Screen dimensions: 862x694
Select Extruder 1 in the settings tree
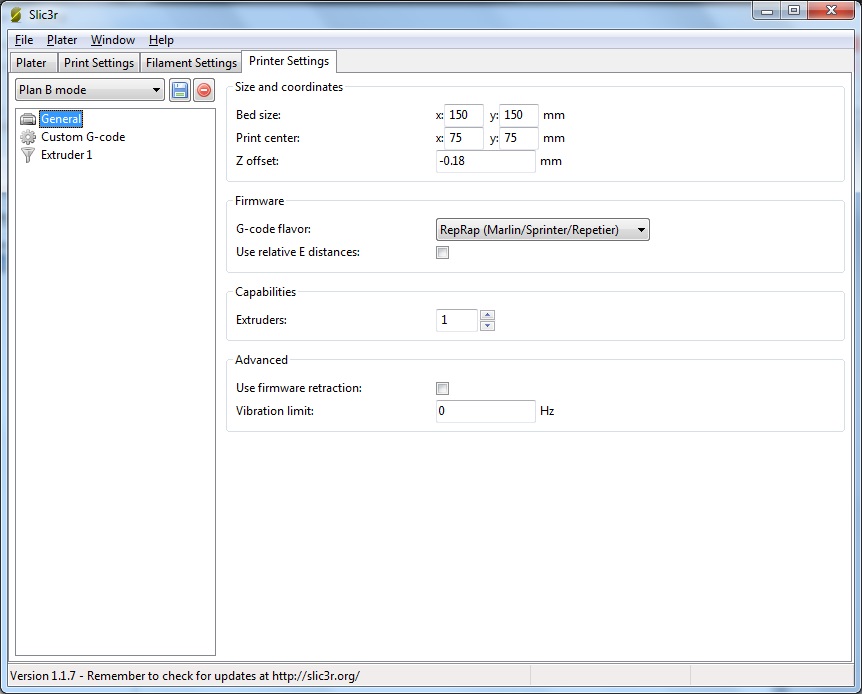click(67, 155)
